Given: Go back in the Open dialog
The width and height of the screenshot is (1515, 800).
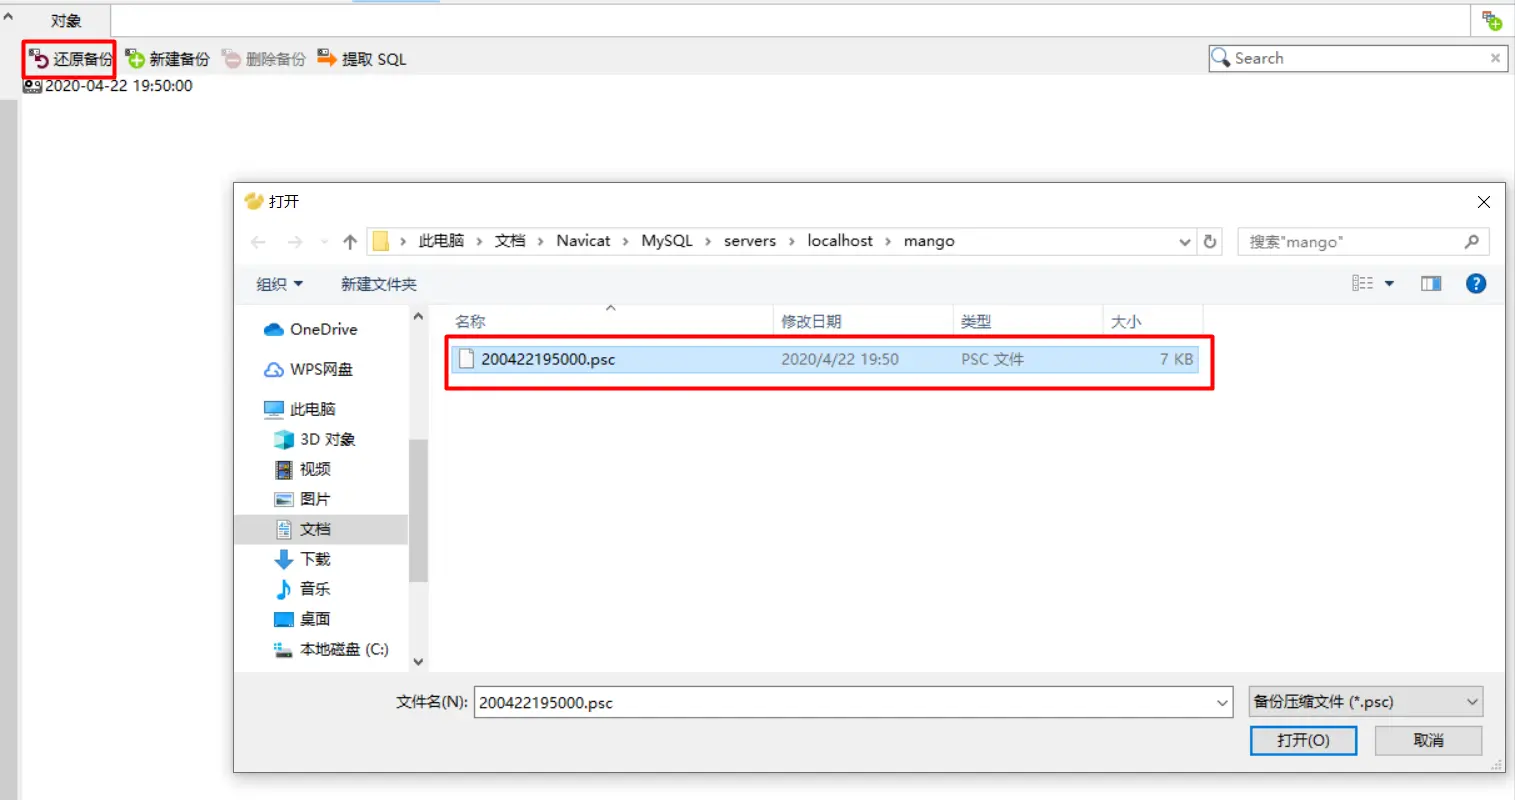Looking at the screenshot, I should 258,242.
